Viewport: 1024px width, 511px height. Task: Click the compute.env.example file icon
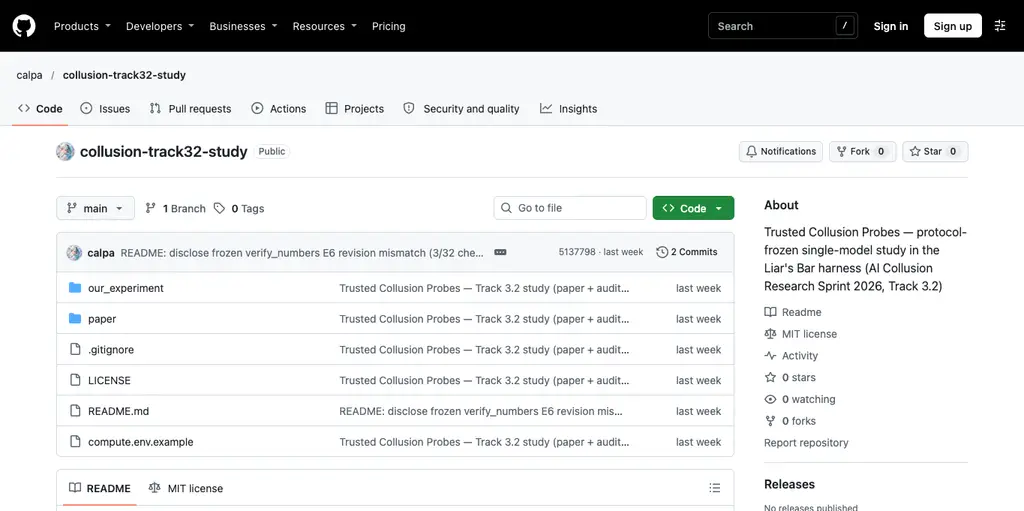75,442
